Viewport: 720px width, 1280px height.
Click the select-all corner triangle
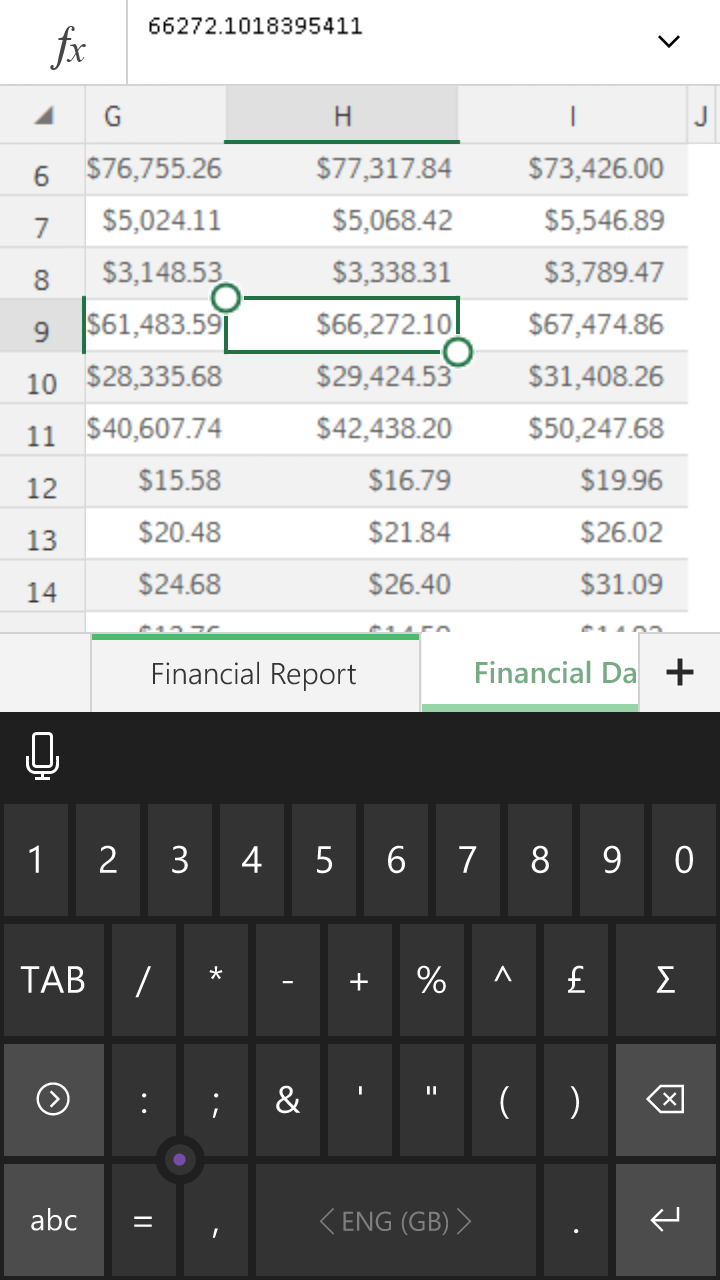43,116
